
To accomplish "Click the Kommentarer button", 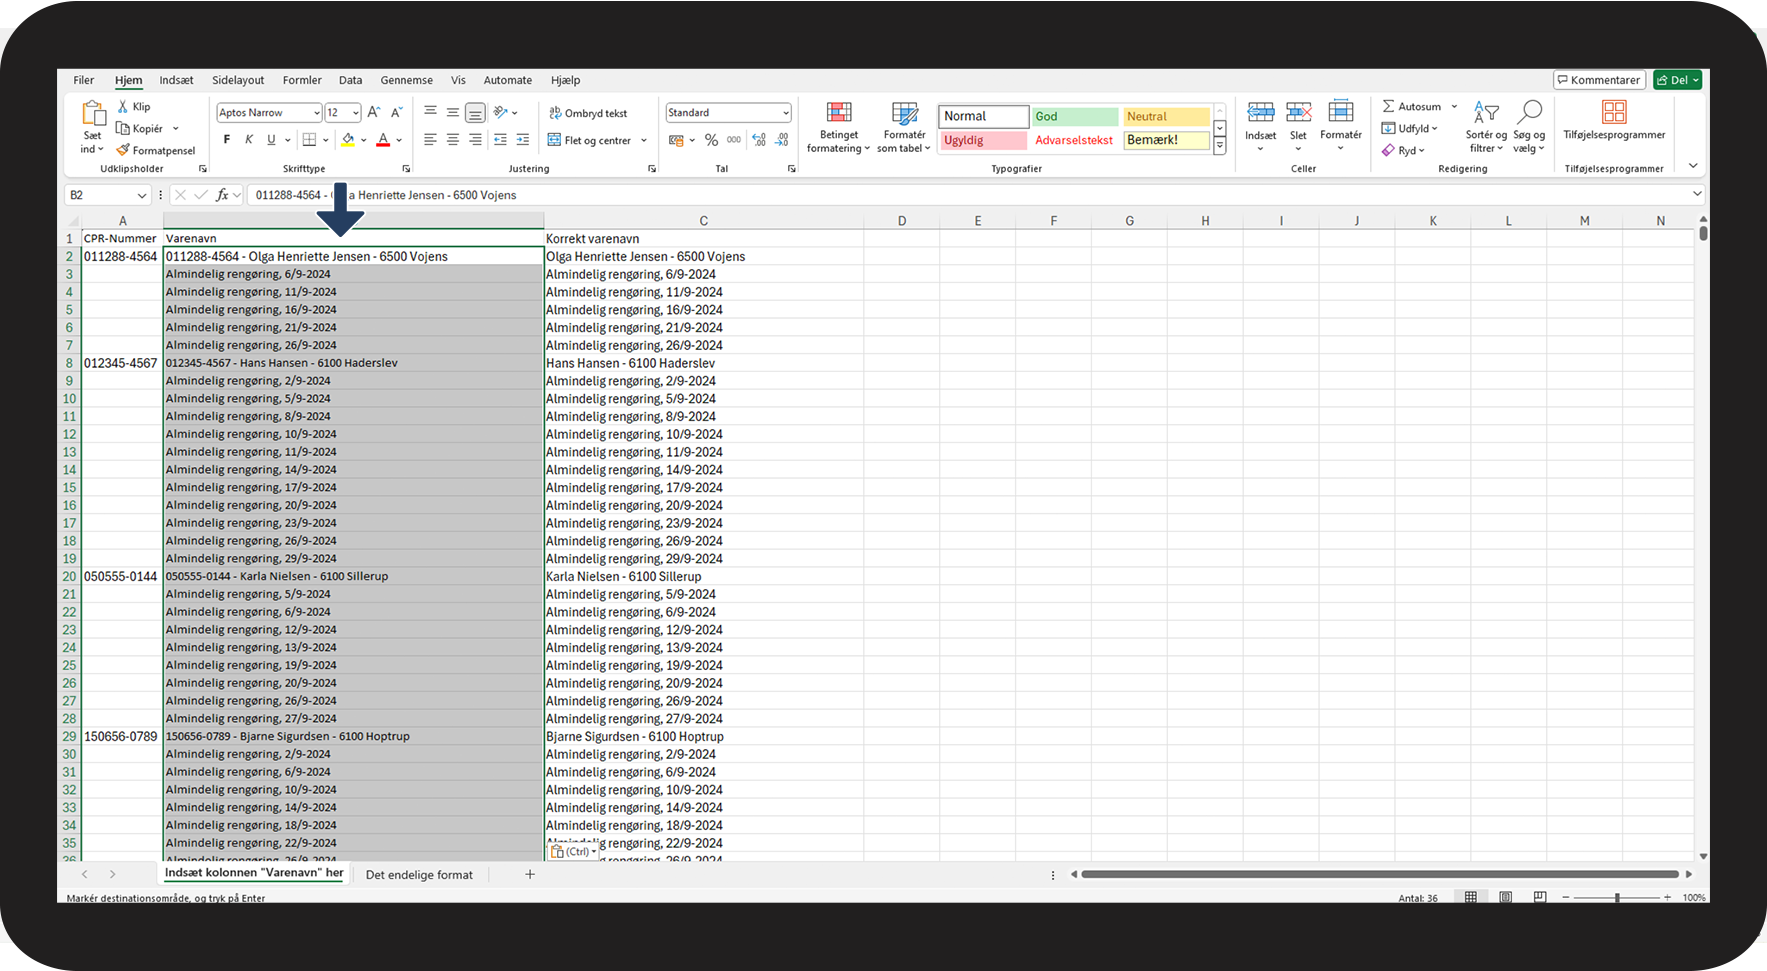I will [1598, 80].
